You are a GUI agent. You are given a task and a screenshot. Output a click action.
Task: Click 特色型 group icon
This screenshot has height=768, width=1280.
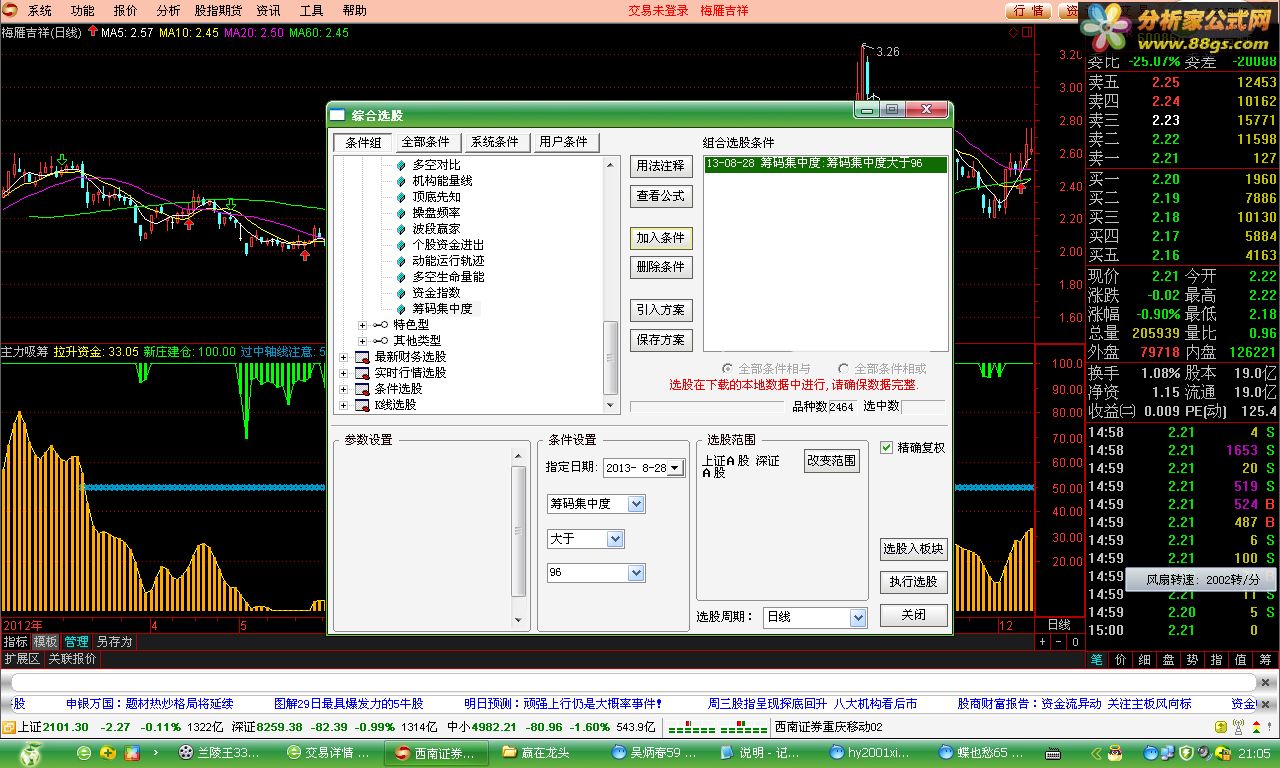pos(380,325)
